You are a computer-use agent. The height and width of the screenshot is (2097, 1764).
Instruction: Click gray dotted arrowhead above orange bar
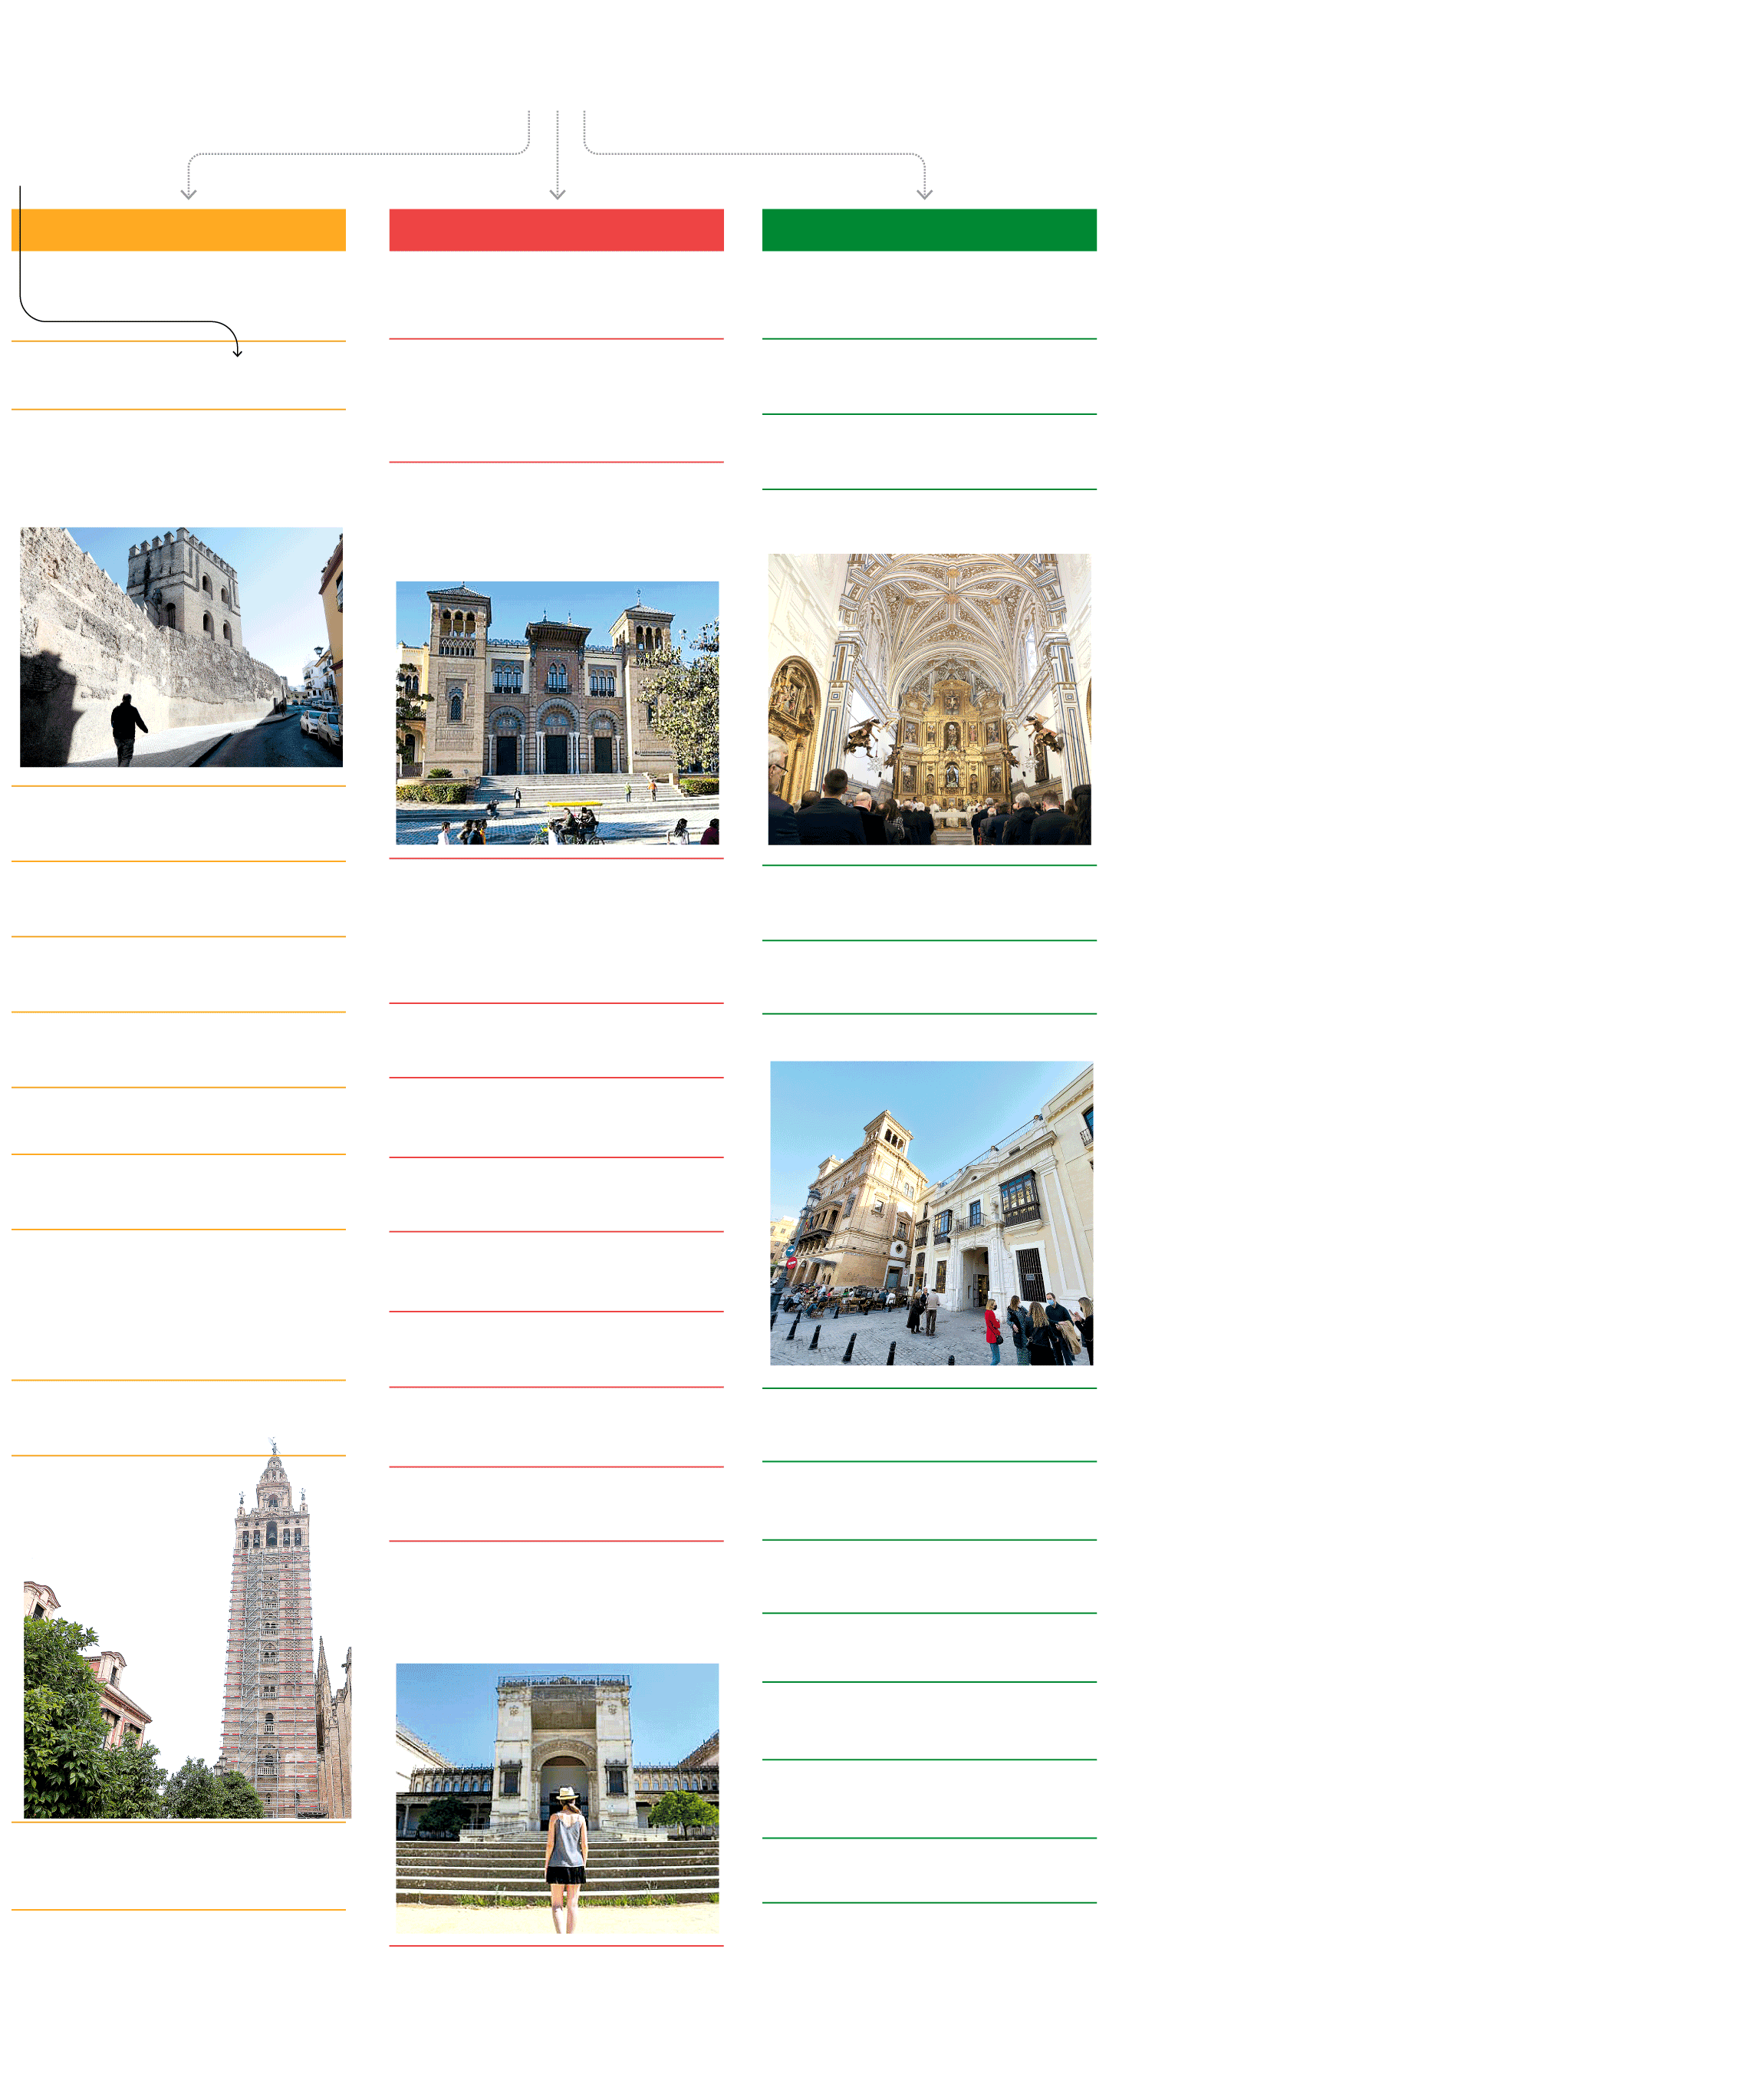tap(188, 194)
